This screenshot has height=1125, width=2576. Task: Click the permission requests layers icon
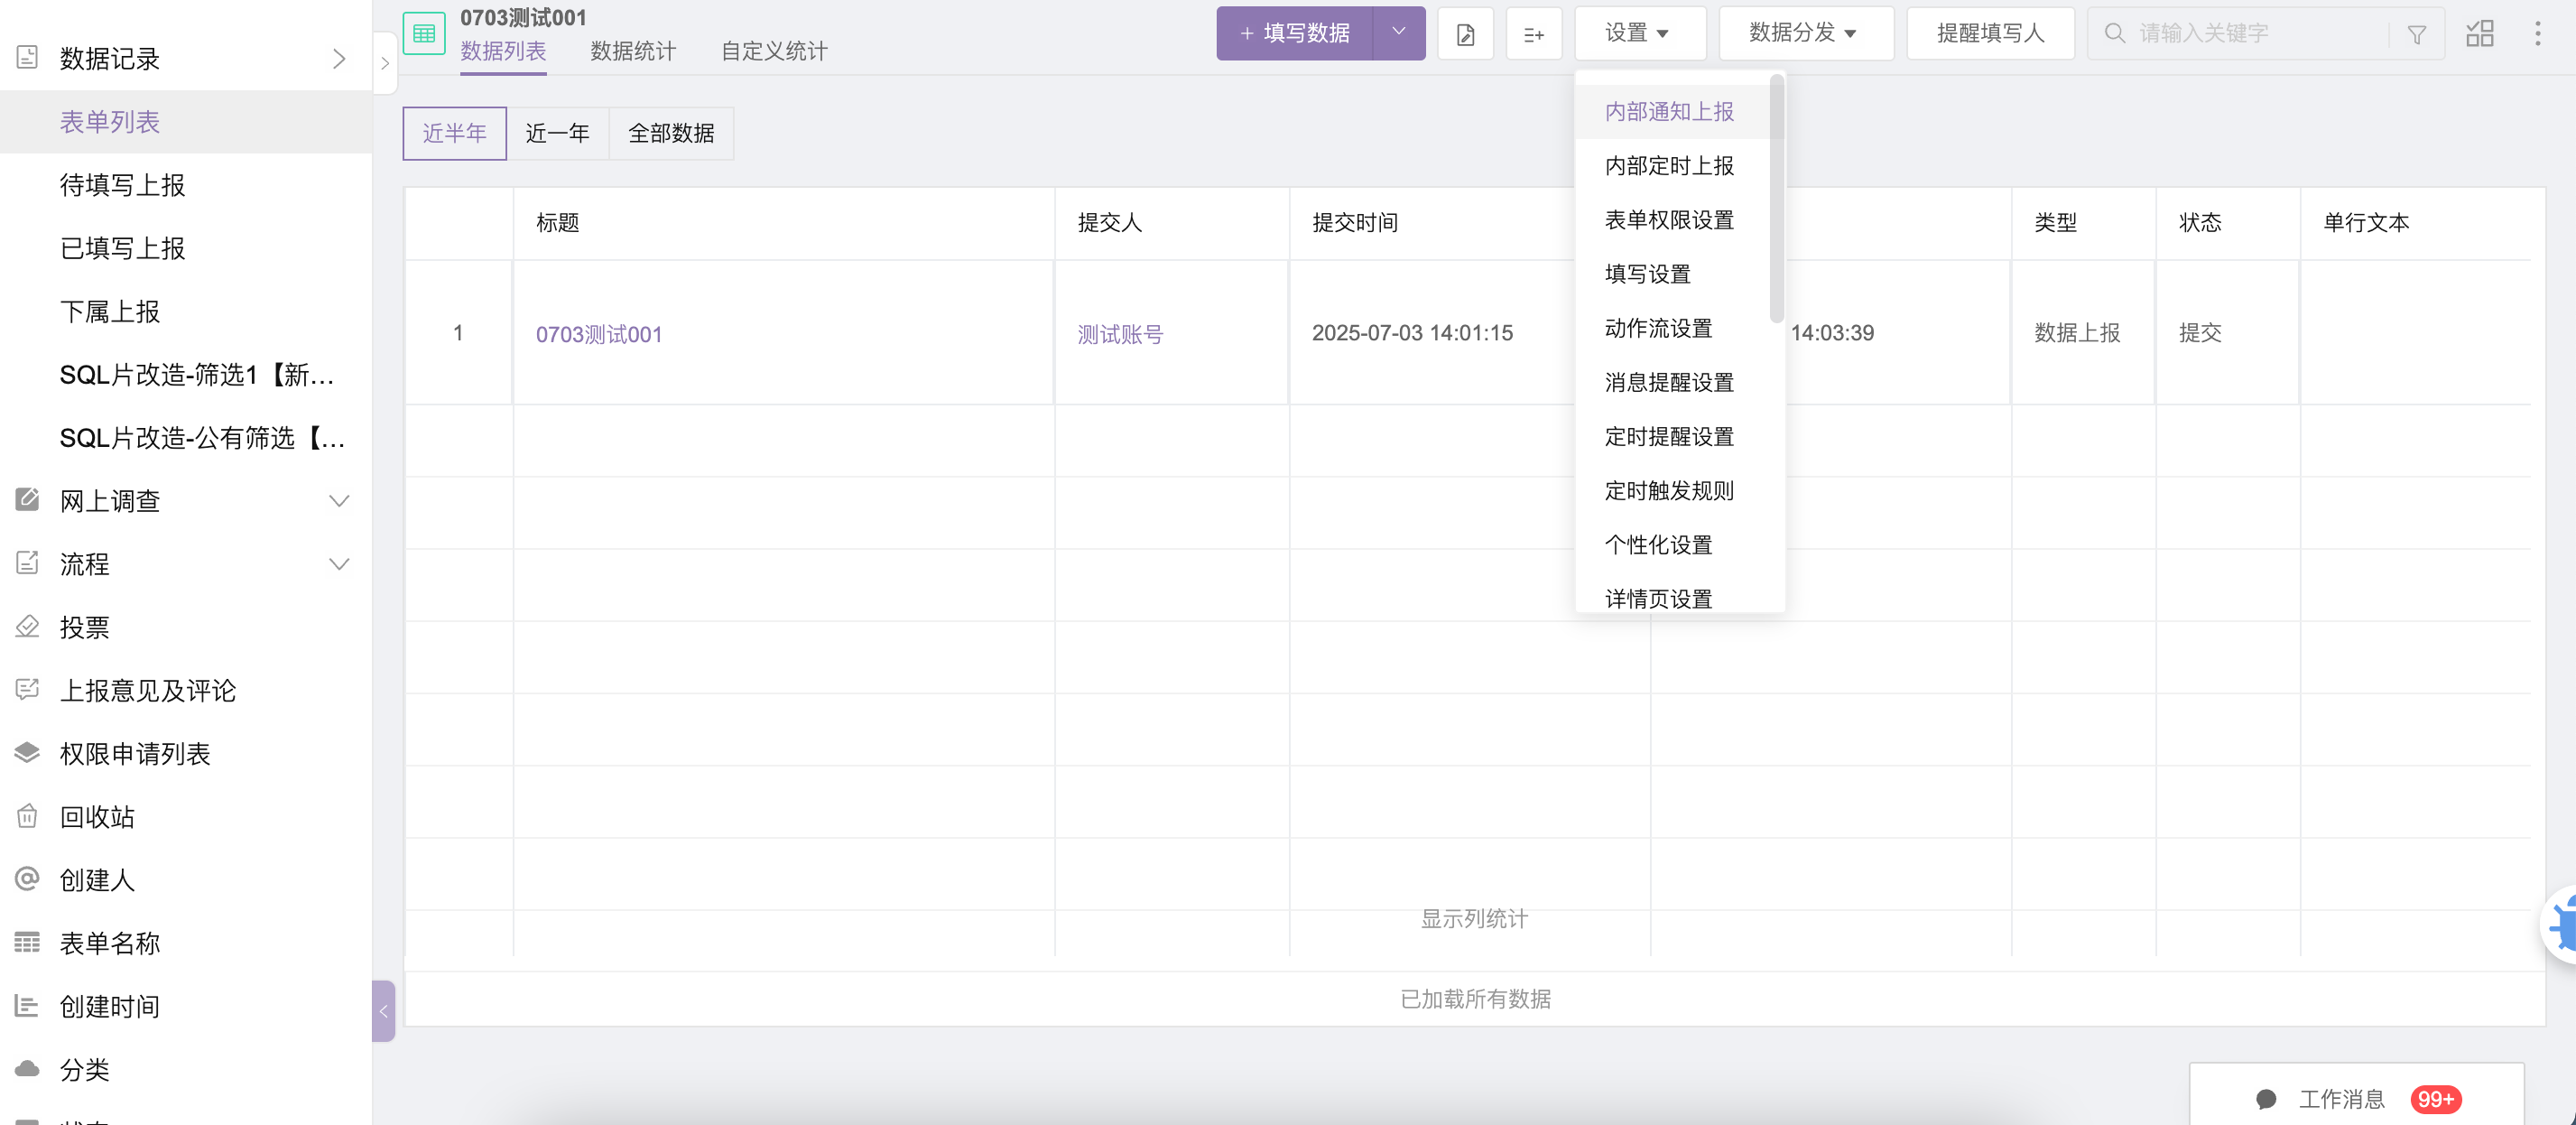click(27, 753)
